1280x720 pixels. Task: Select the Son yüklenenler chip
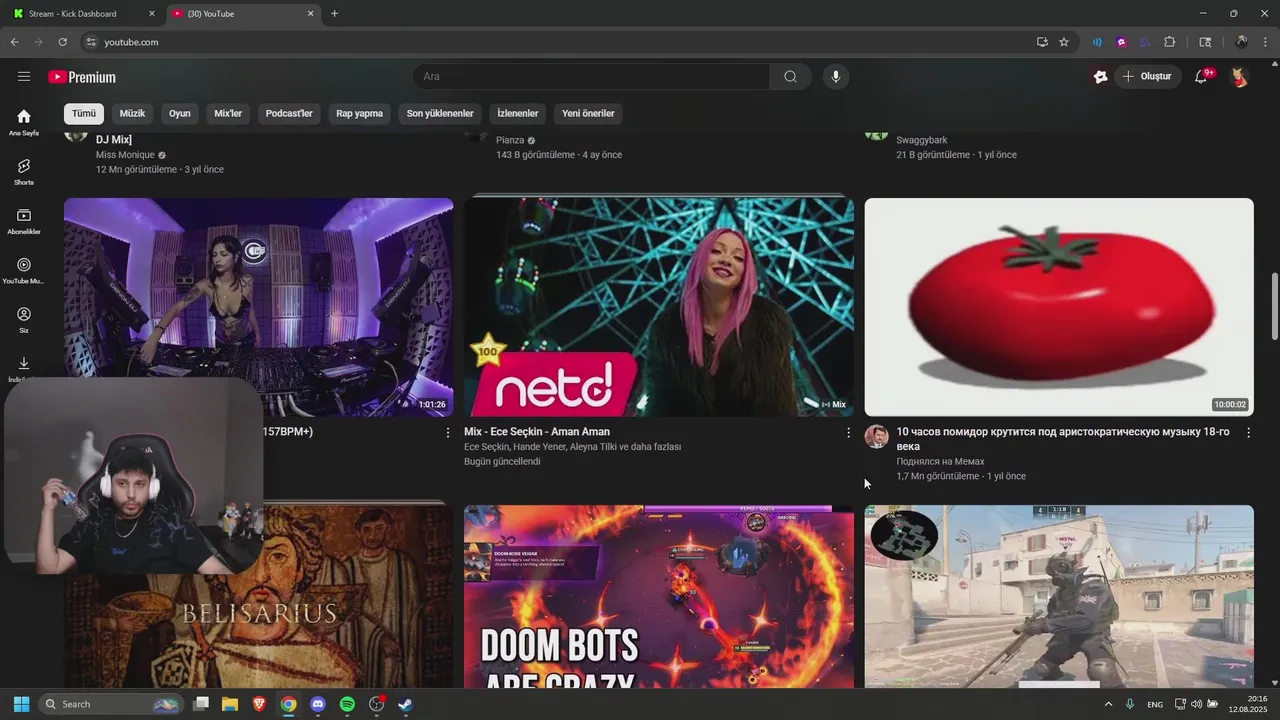440,113
